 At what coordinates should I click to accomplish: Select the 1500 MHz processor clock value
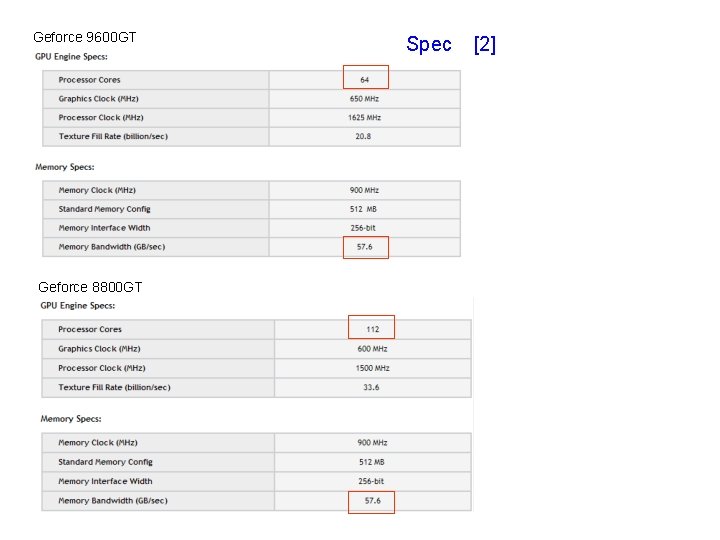372,368
